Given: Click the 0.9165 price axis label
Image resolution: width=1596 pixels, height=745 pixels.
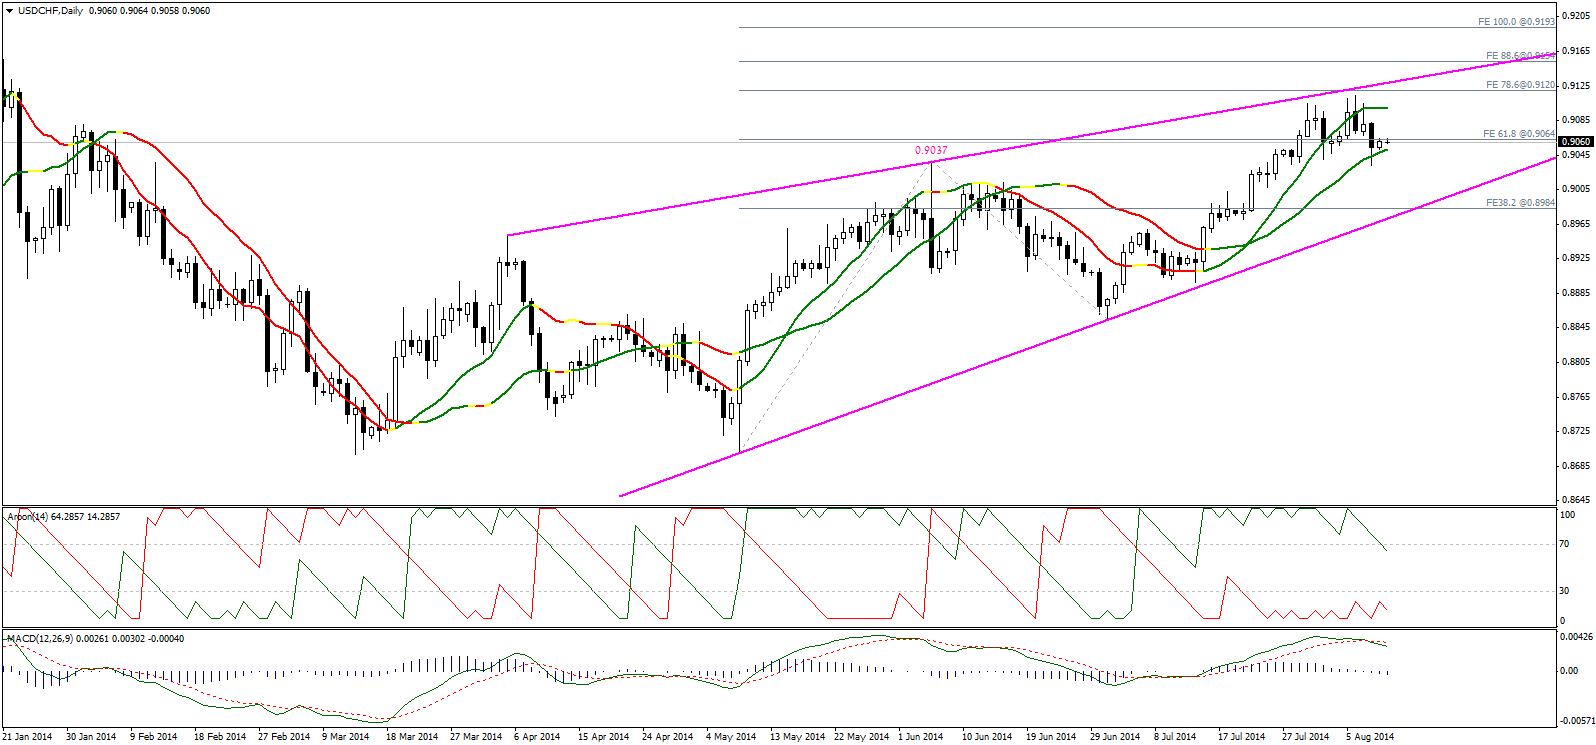Looking at the screenshot, I should pos(1577,51).
